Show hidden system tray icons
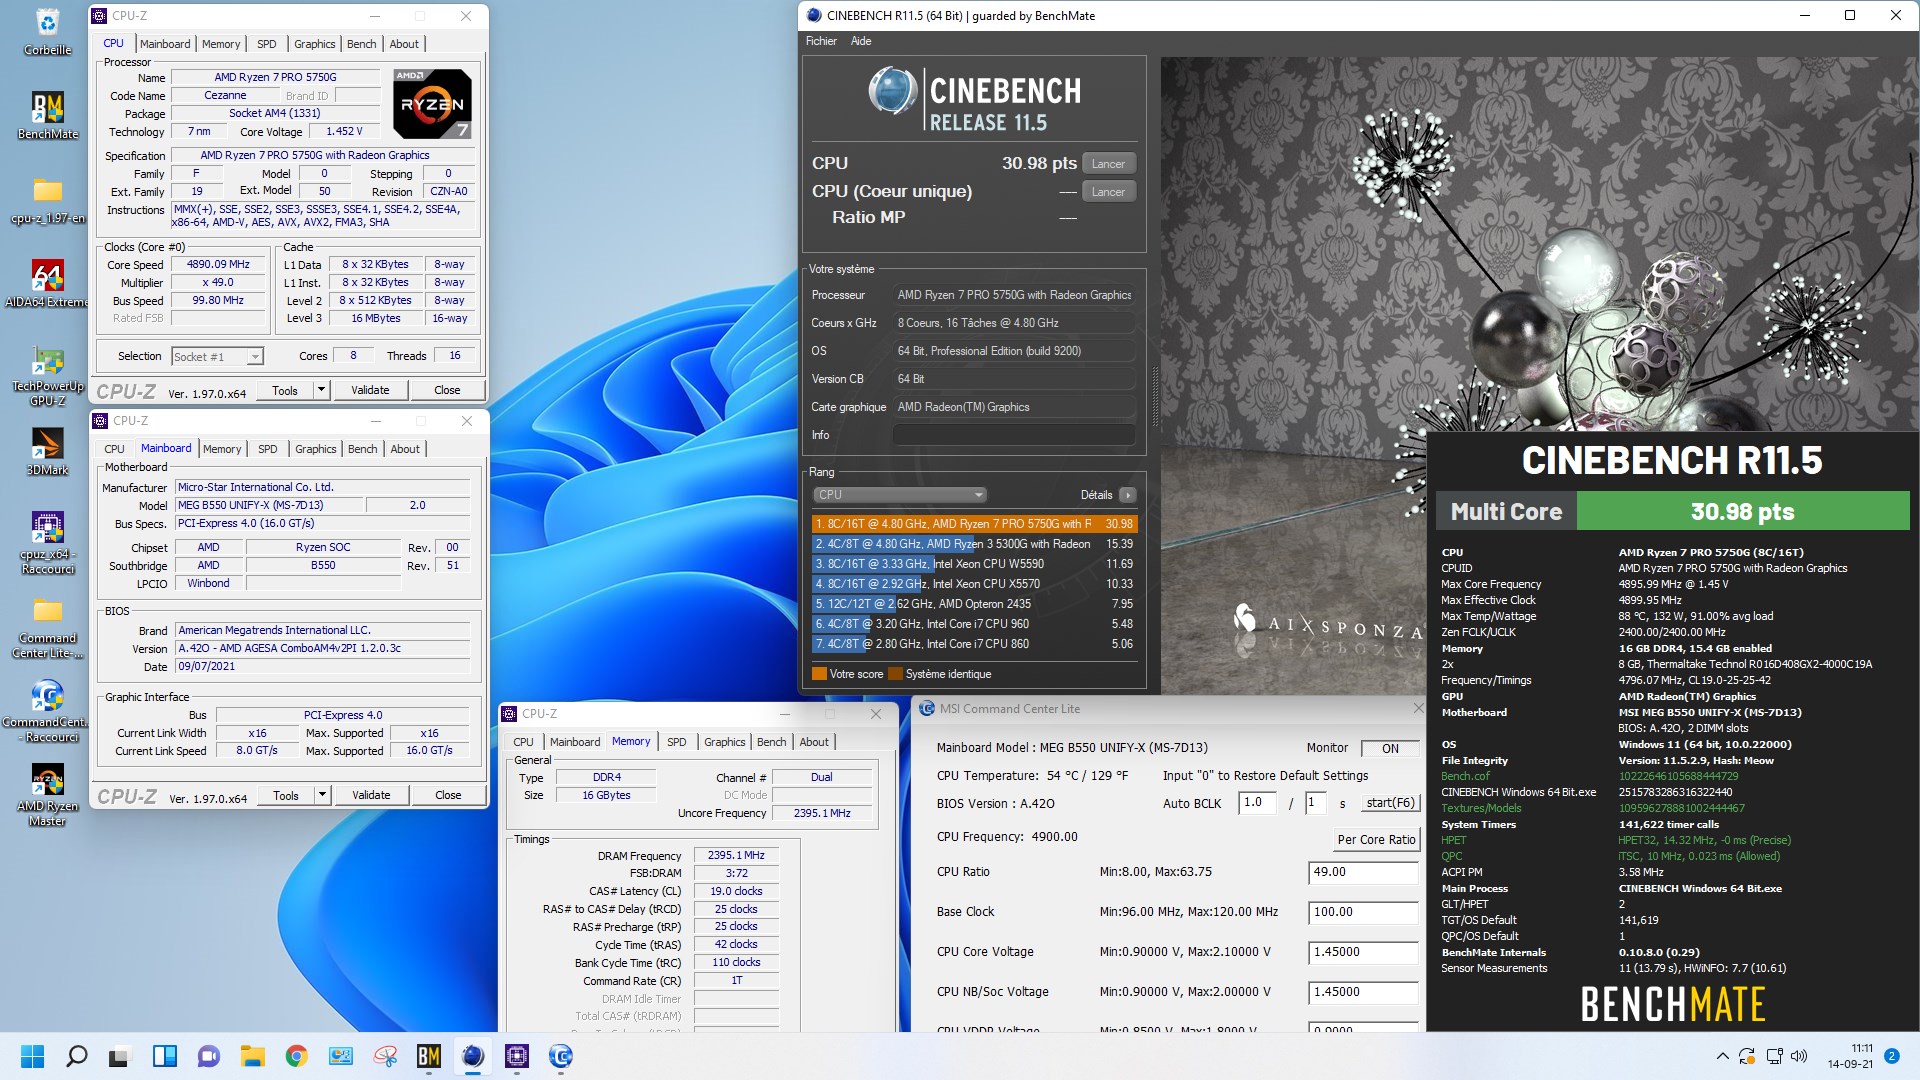Screen dimensions: 1920x1080 tap(1722, 1056)
